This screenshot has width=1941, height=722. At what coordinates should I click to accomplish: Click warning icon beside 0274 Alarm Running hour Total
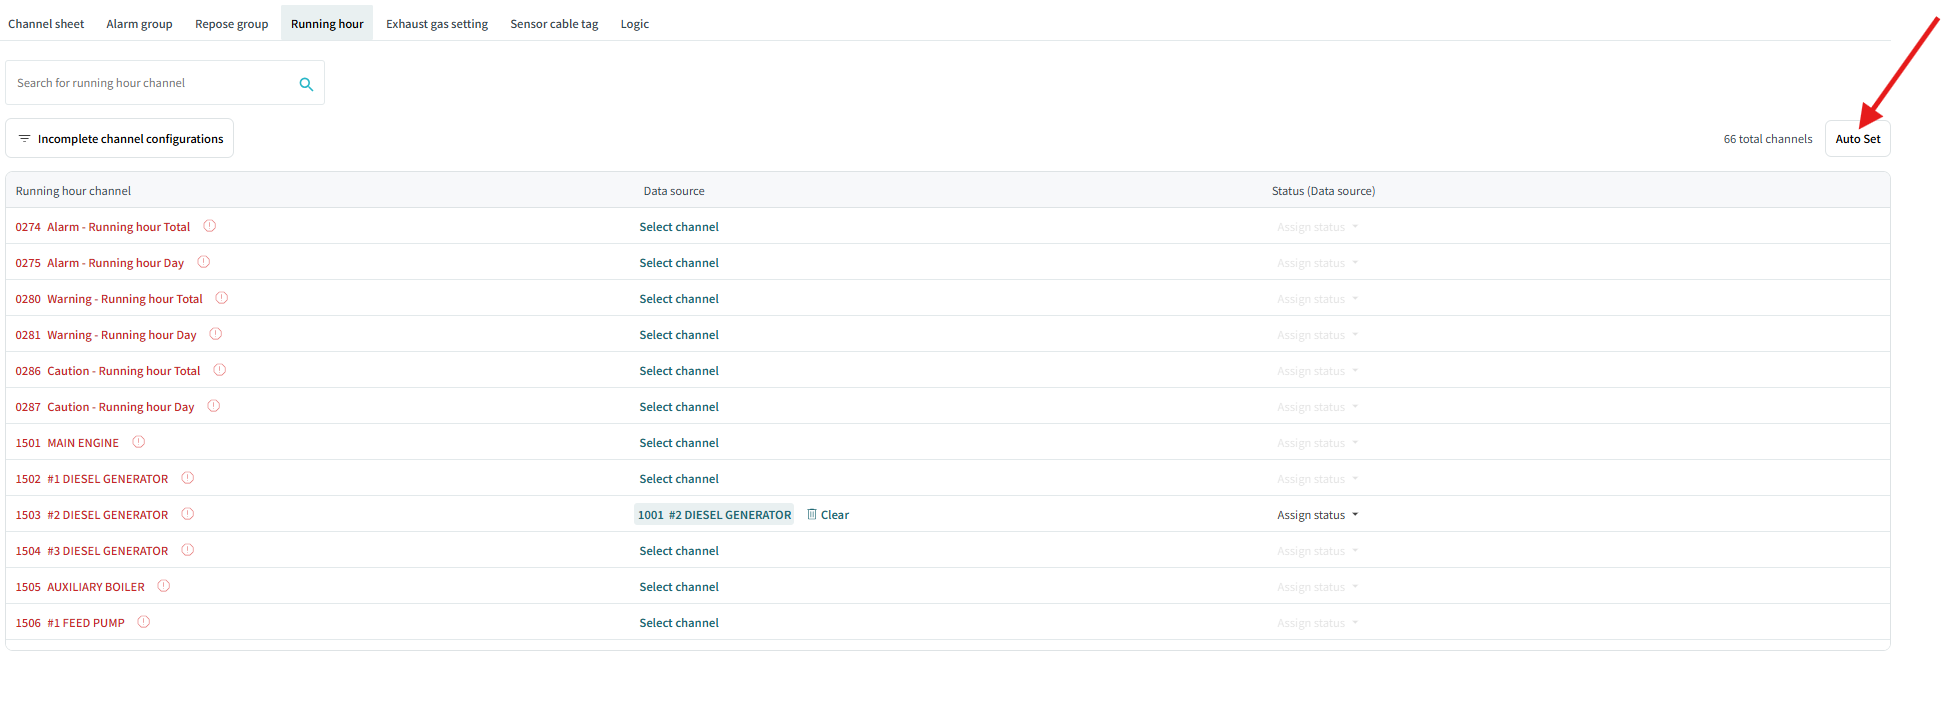209,226
